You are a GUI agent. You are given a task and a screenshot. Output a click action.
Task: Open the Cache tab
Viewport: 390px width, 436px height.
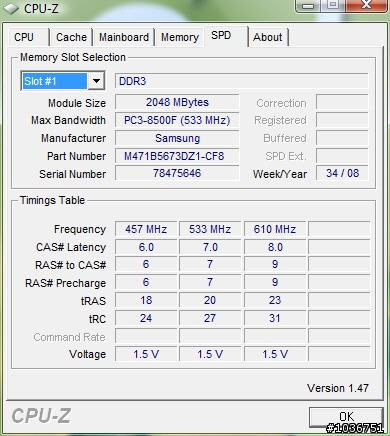tap(71, 37)
